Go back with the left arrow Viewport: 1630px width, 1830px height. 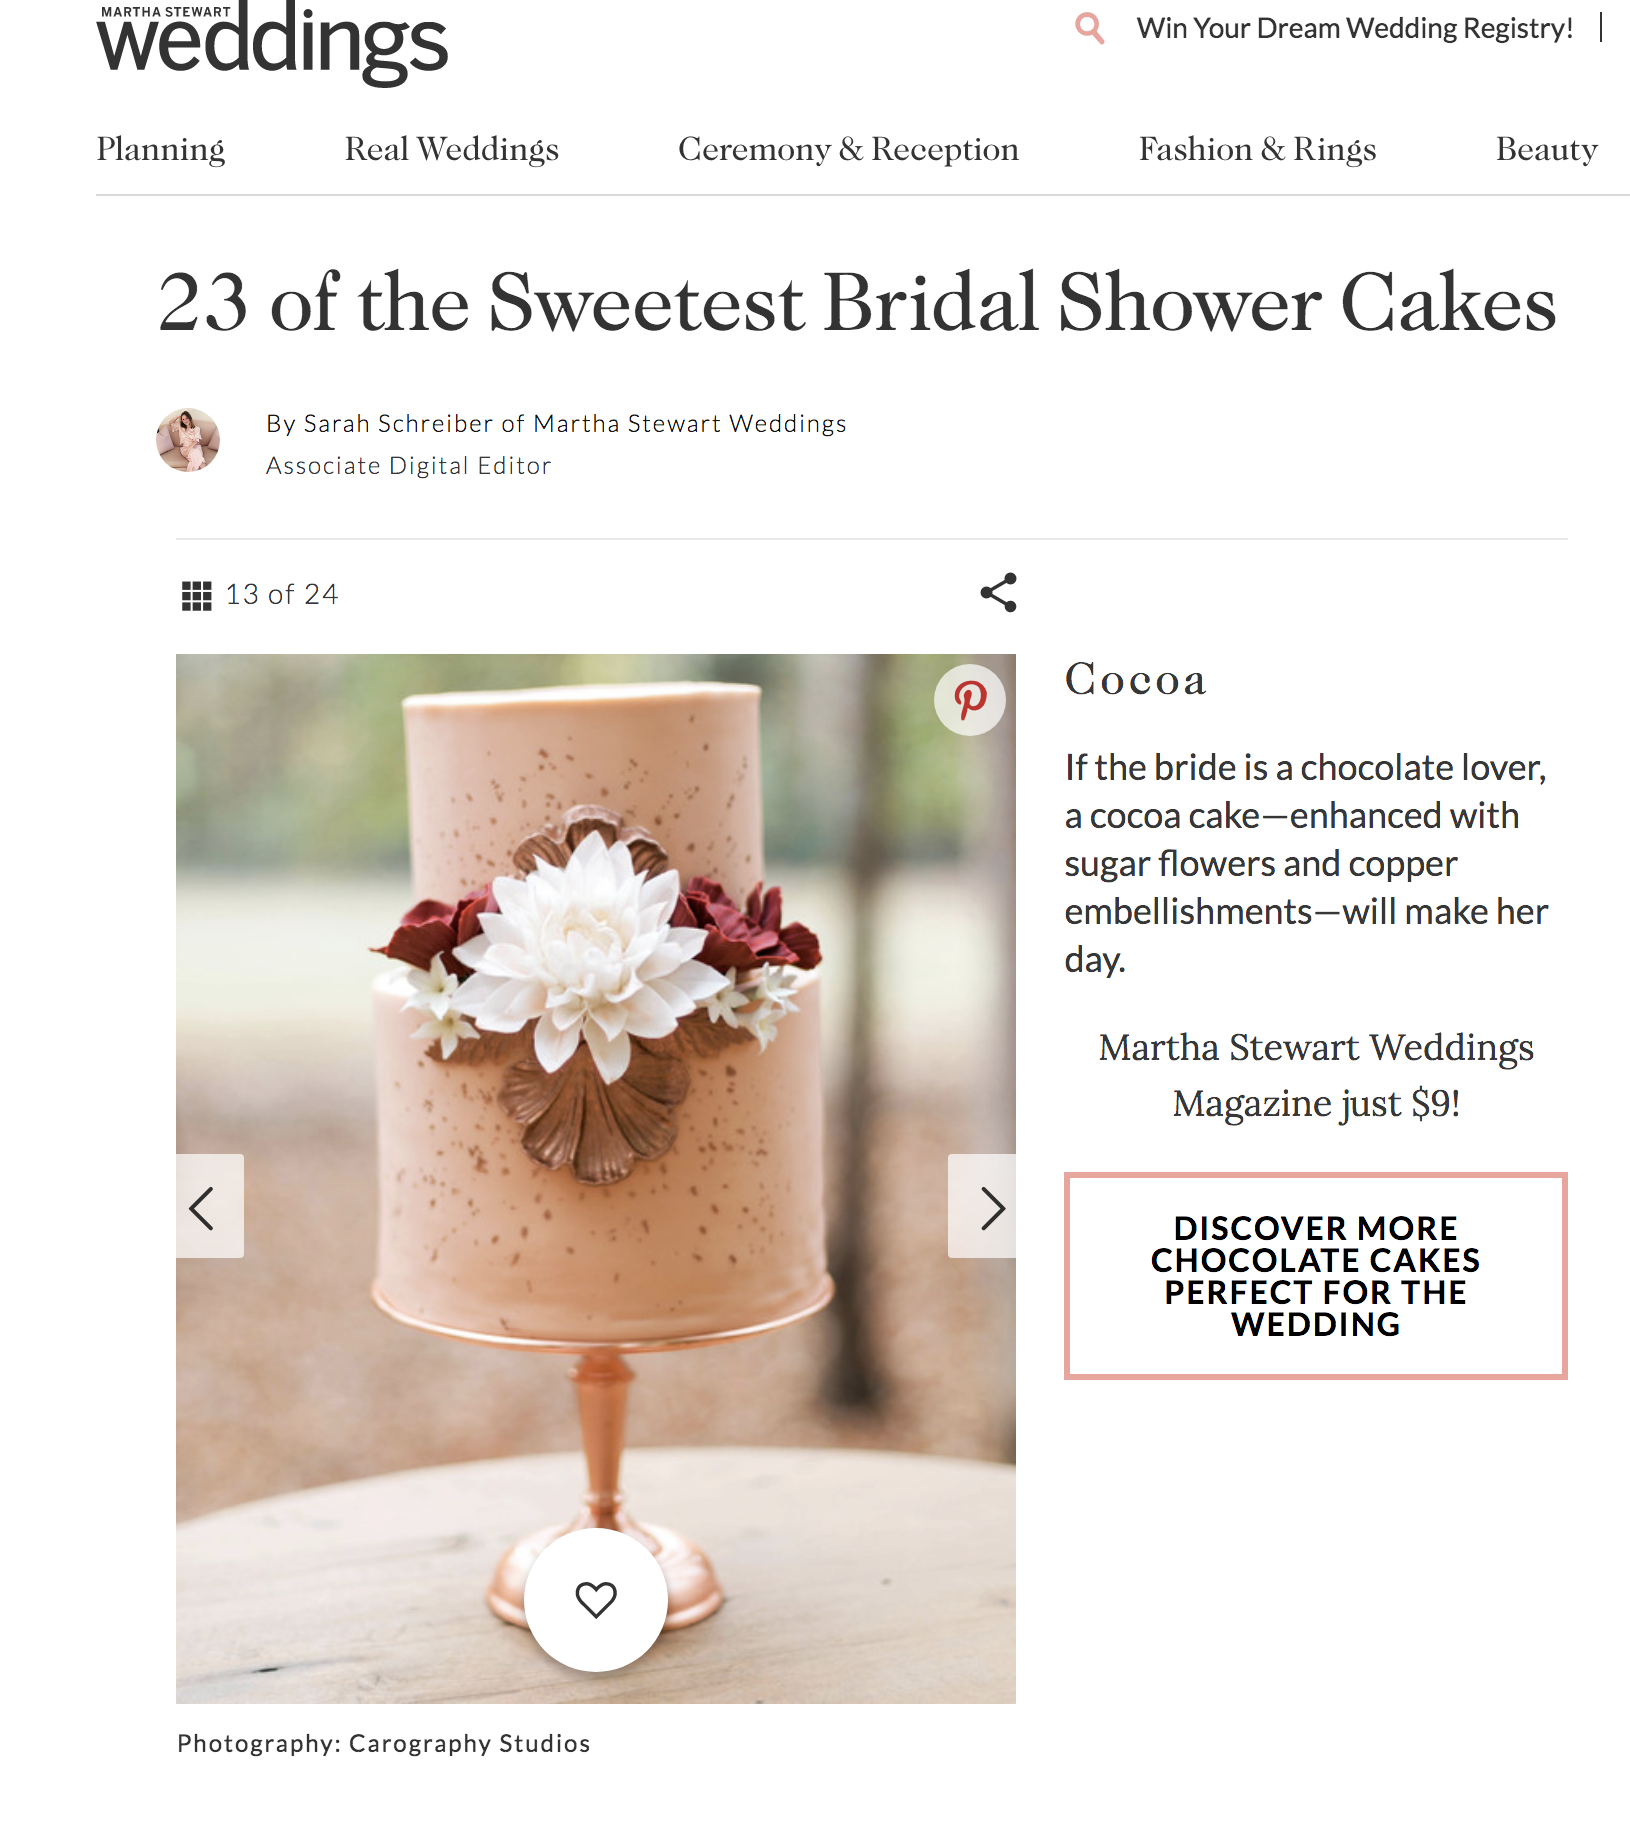tap(210, 1206)
